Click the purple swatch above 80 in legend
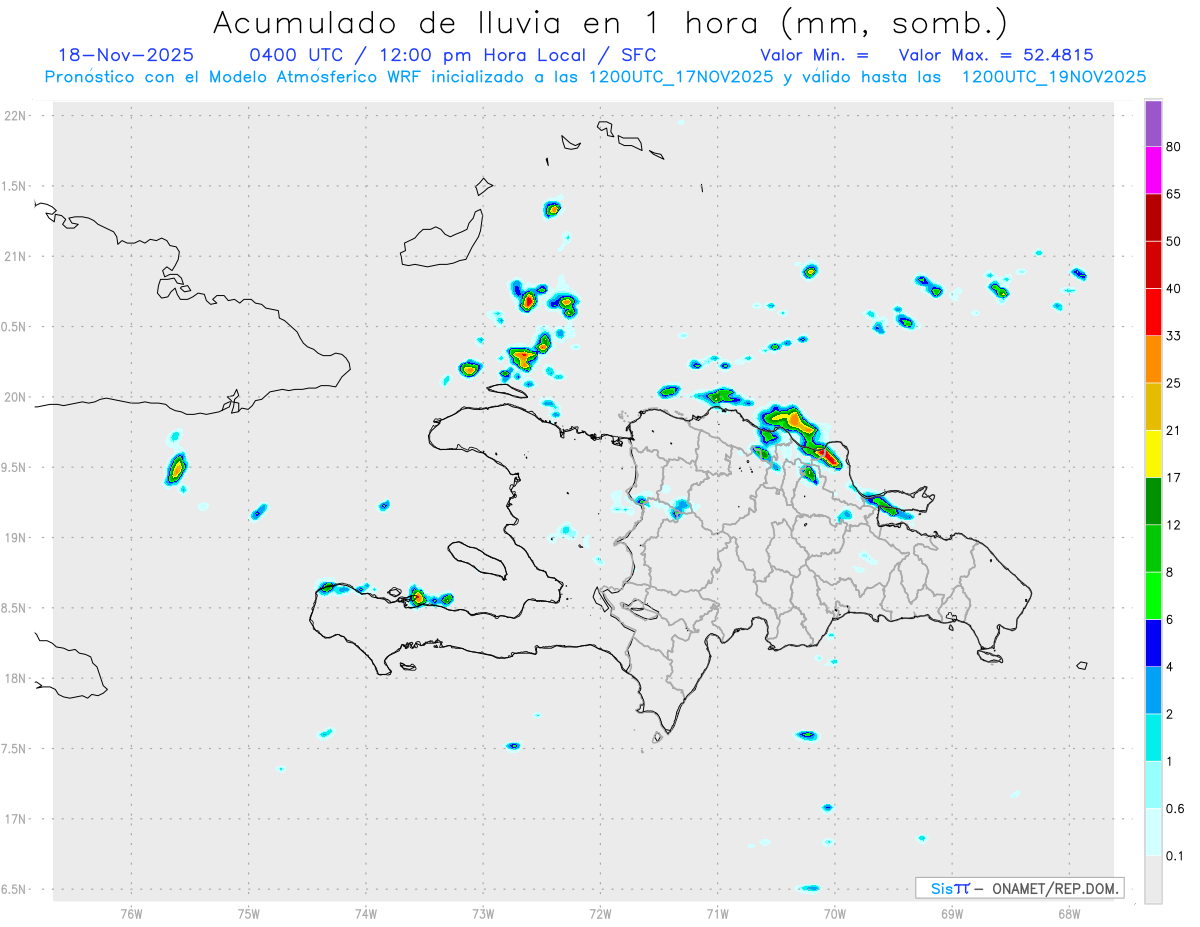The height and width of the screenshot is (927, 1200). (x=1153, y=124)
